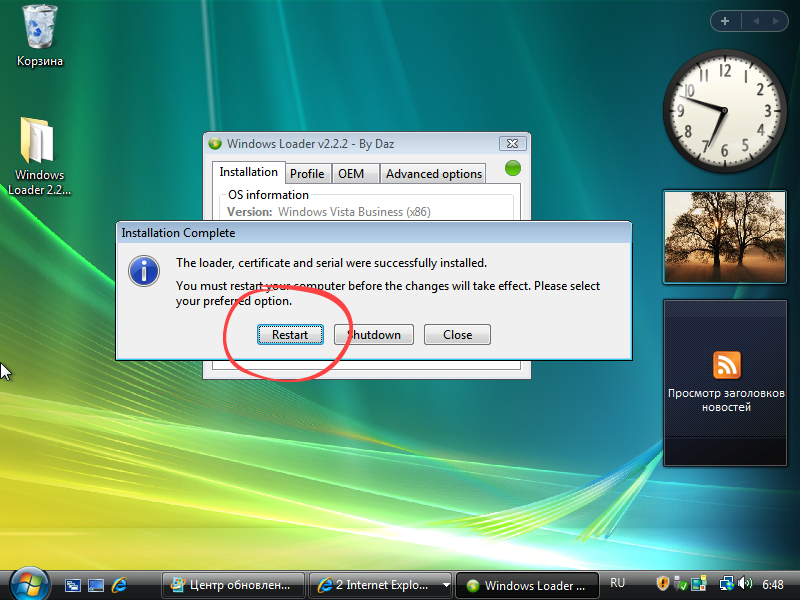This screenshot has width=800, height=600.
Task: Click the Shutdown button
Action: click(374, 335)
